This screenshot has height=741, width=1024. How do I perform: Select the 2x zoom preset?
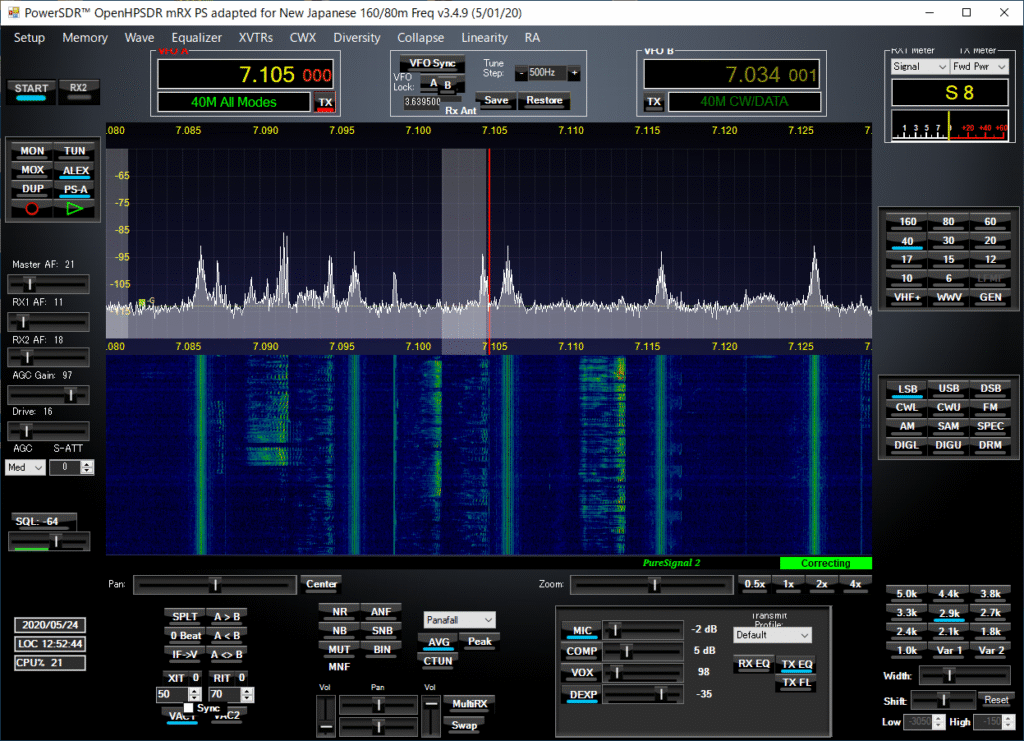(821, 583)
